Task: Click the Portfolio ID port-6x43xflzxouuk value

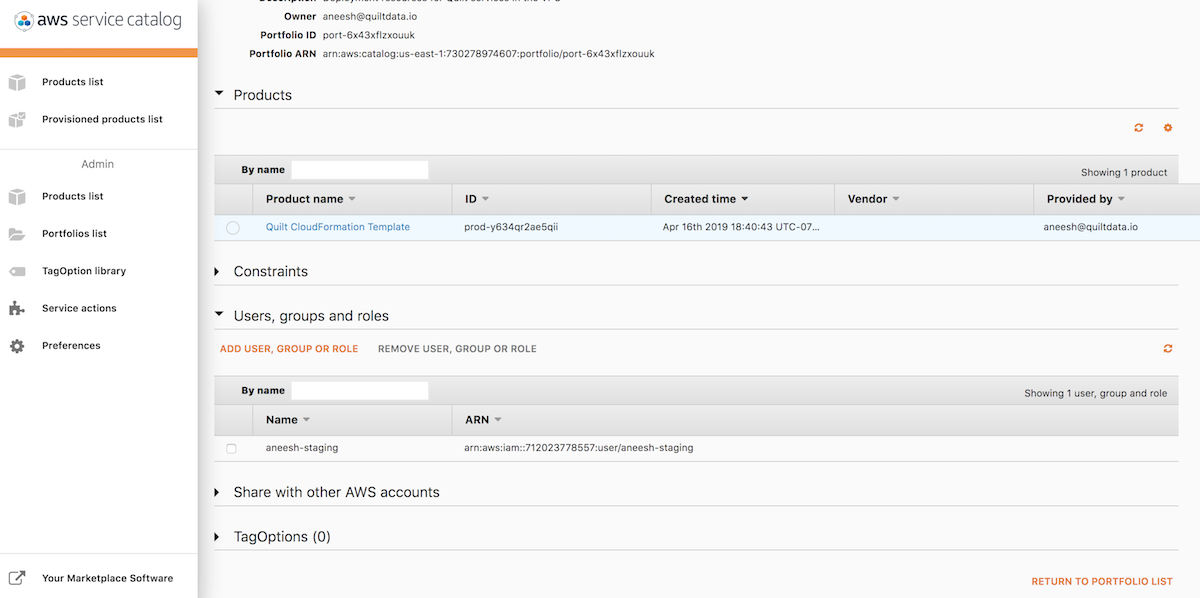Action: 369,35
